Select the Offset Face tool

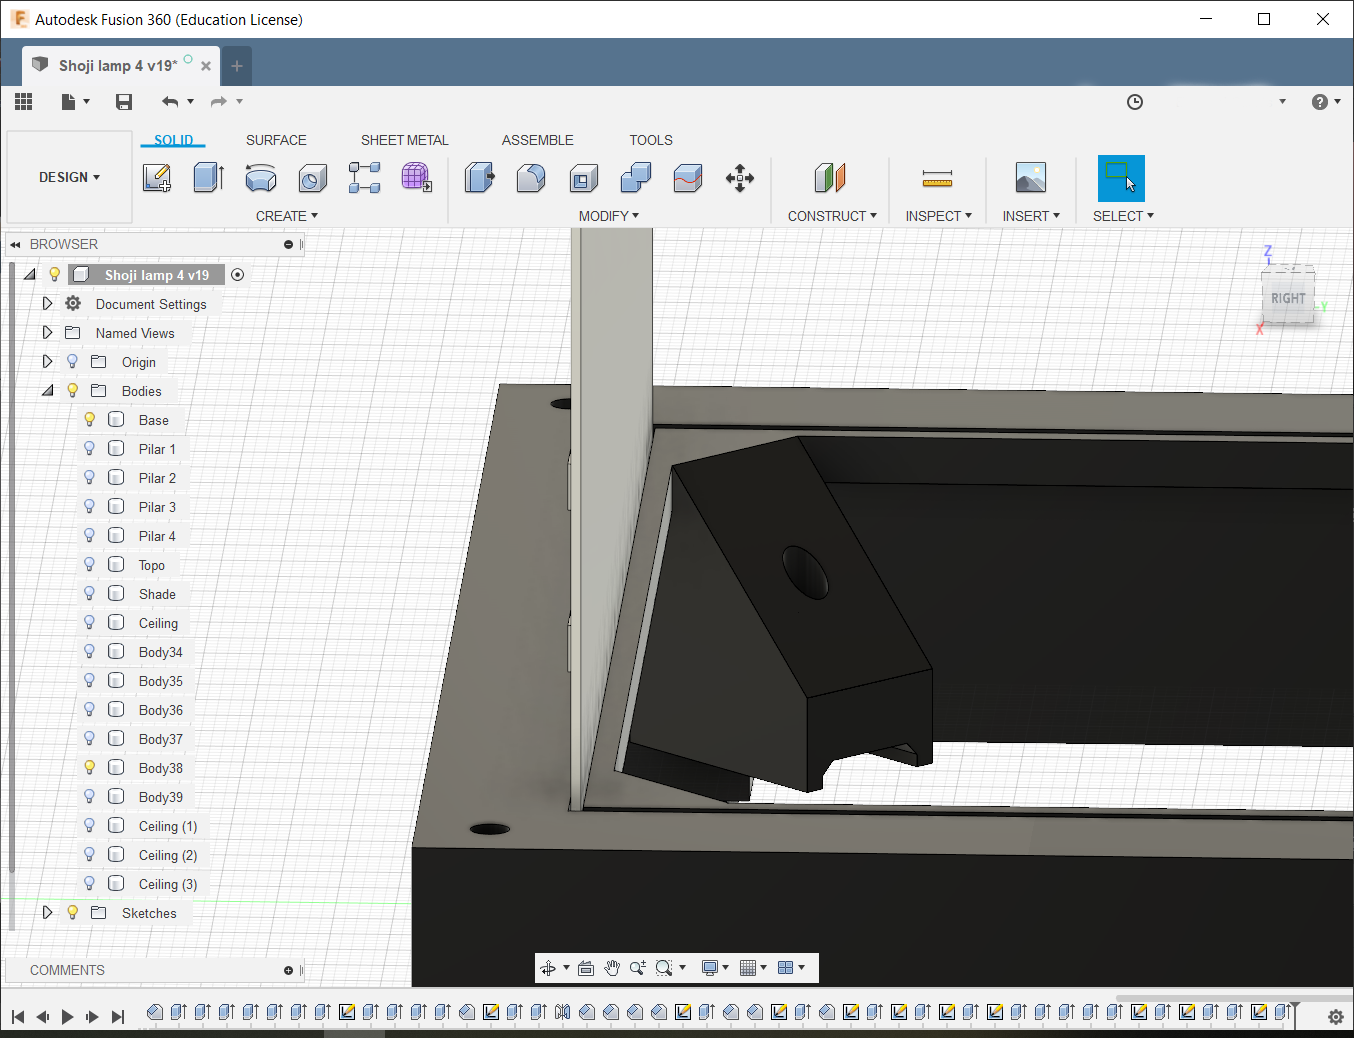click(688, 178)
